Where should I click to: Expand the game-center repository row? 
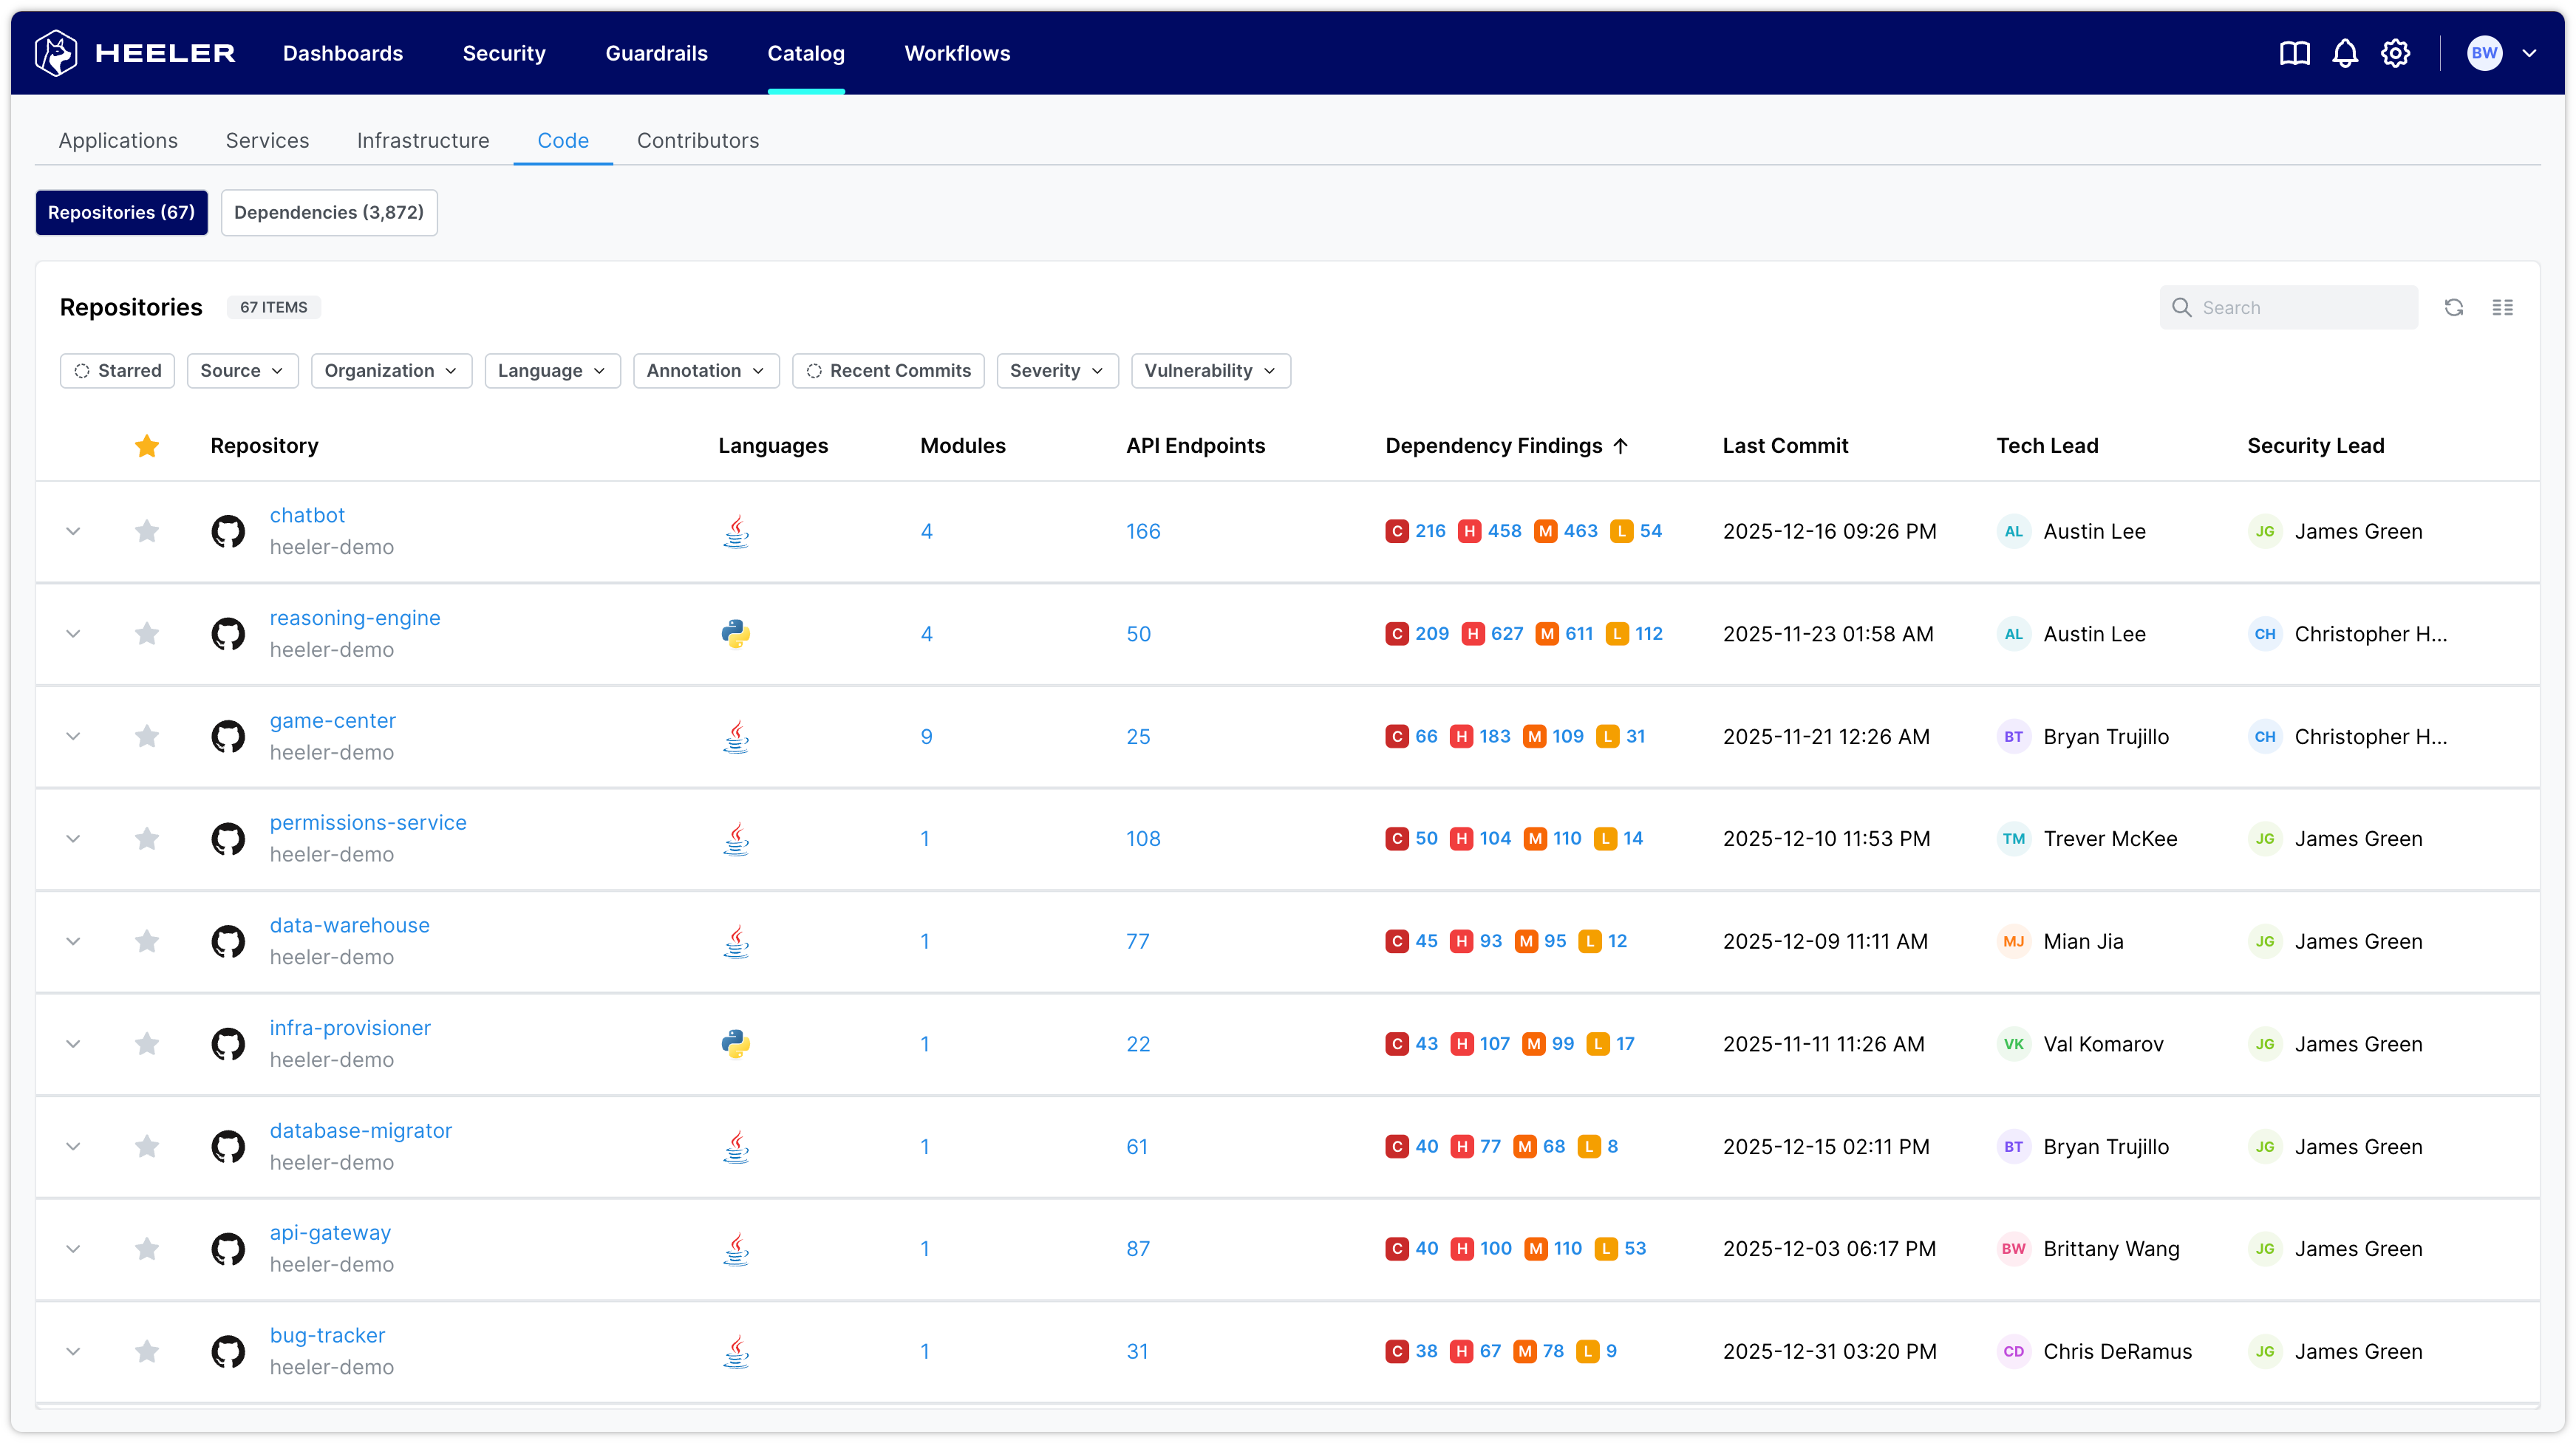pyautogui.click(x=73, y=737)
